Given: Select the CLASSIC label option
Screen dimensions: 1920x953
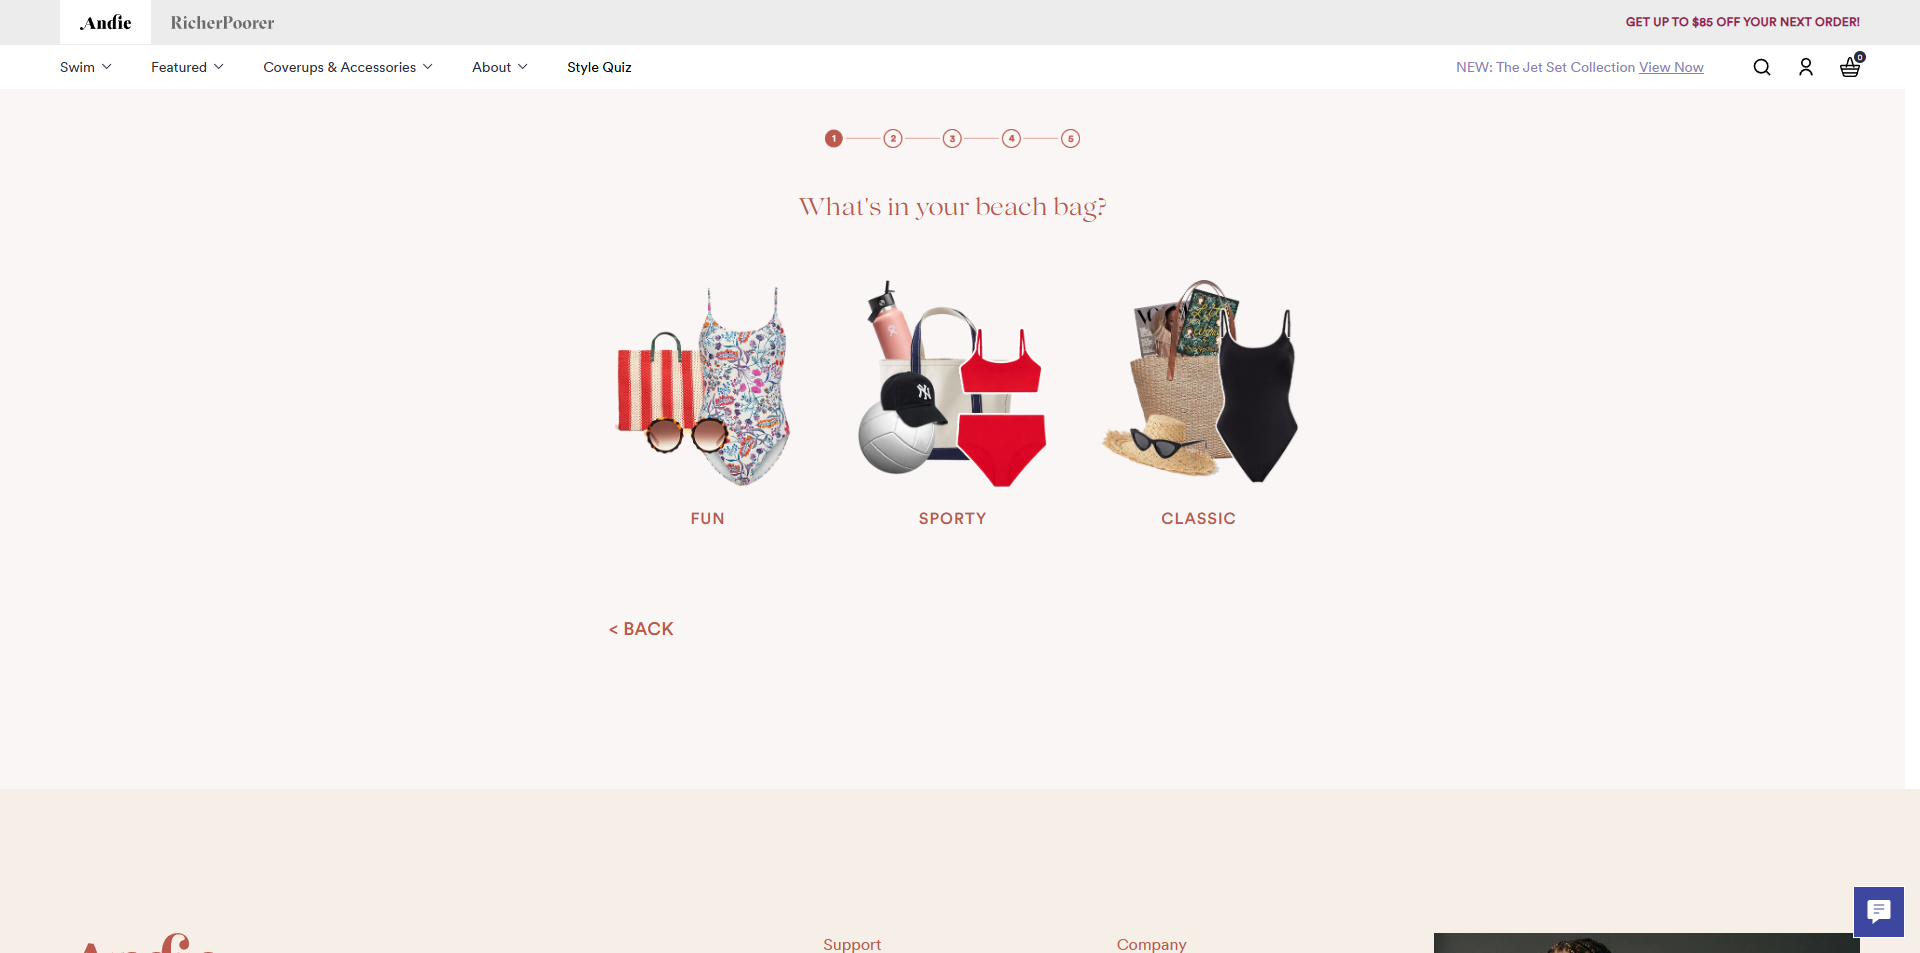Looking at the screenshot, I should (x=1198, y=518).
